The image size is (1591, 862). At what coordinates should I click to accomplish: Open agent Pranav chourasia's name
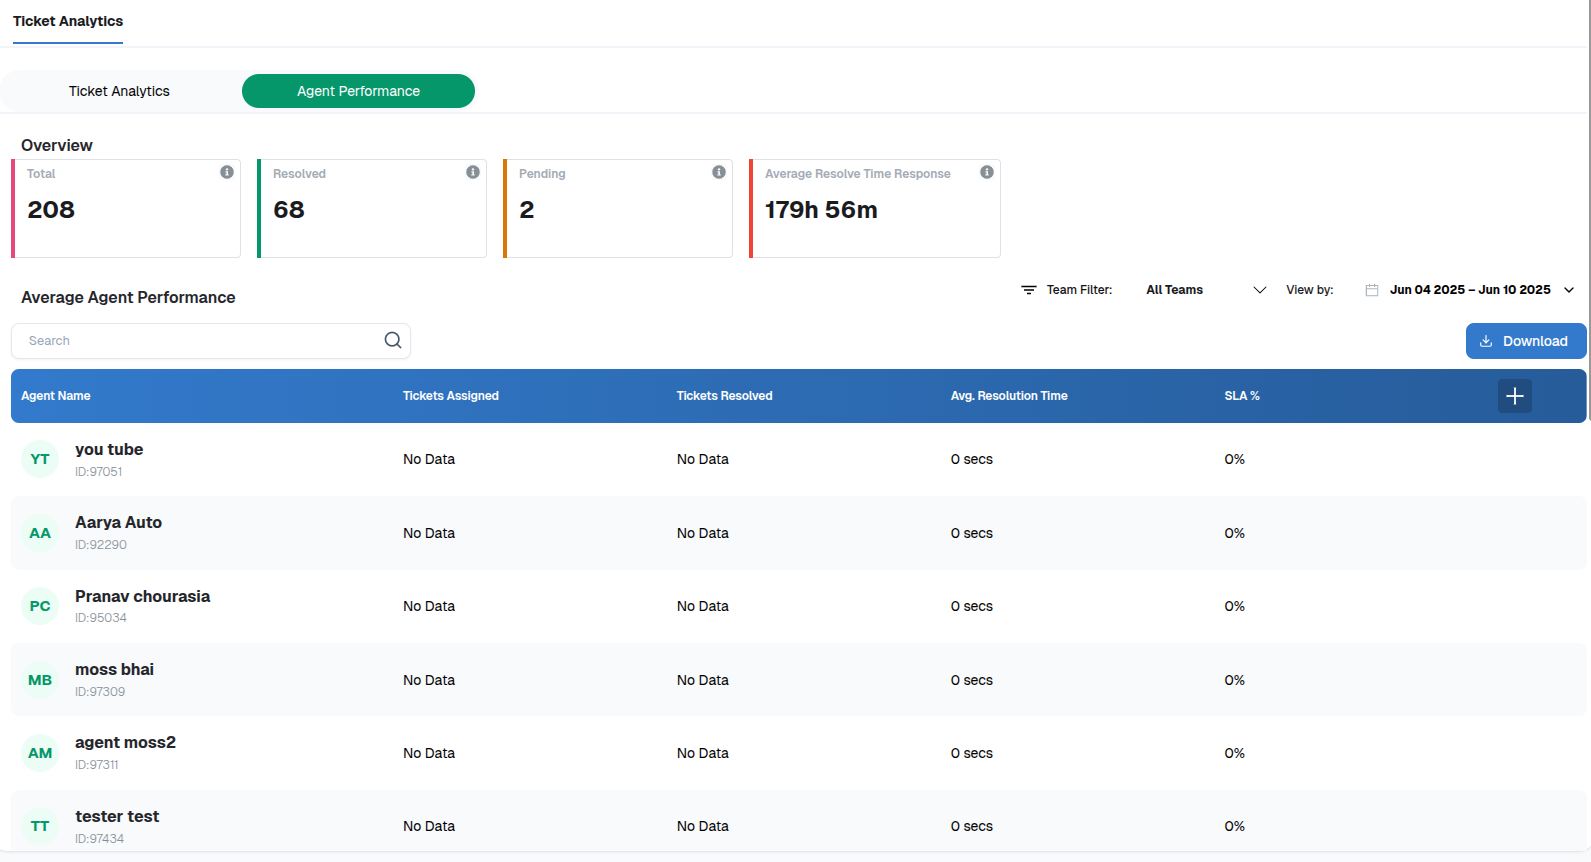click(142, 596)
